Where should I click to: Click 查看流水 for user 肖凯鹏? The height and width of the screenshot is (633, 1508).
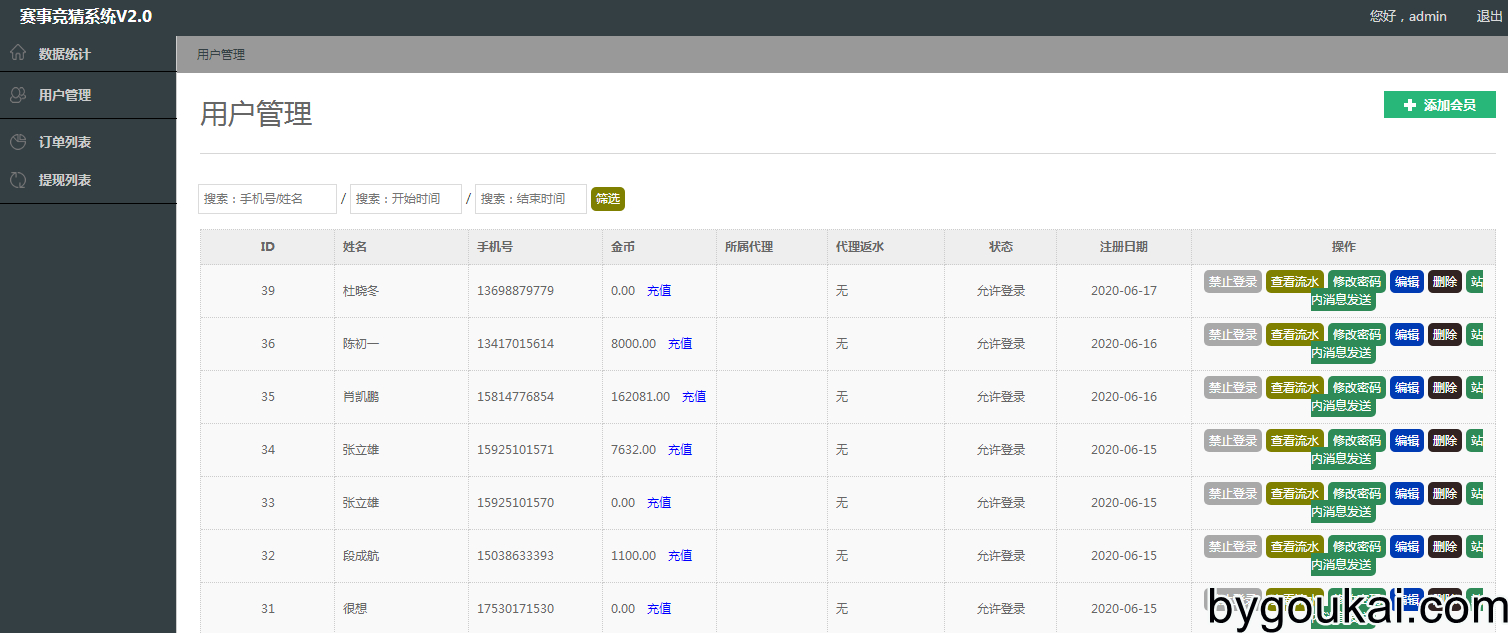click(x=1295, y=388)
